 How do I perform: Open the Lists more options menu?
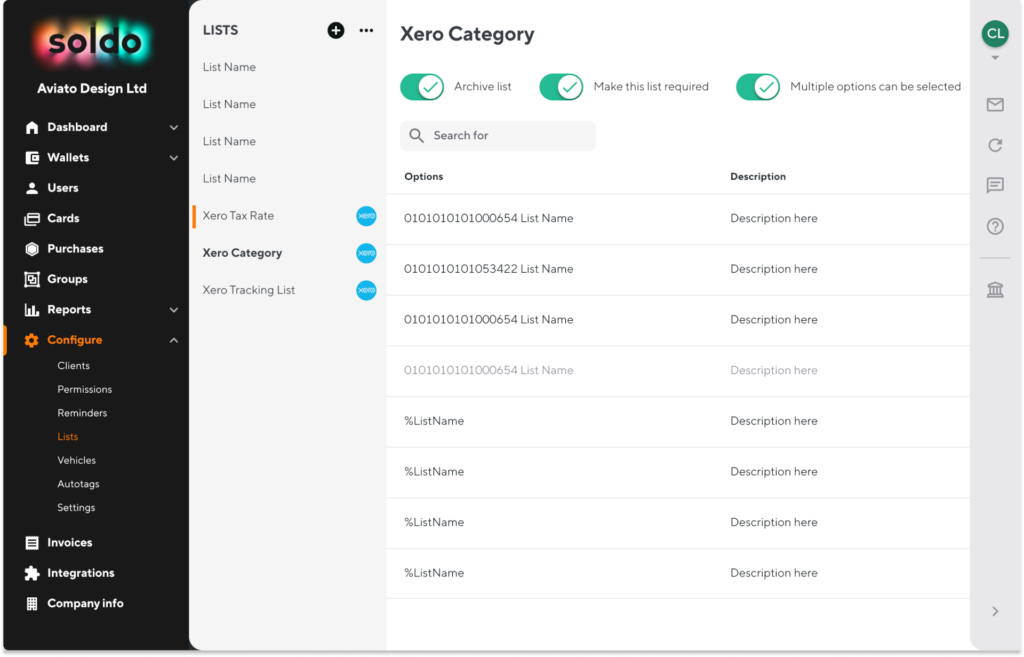pyautogui.click(x=366, y=30)
